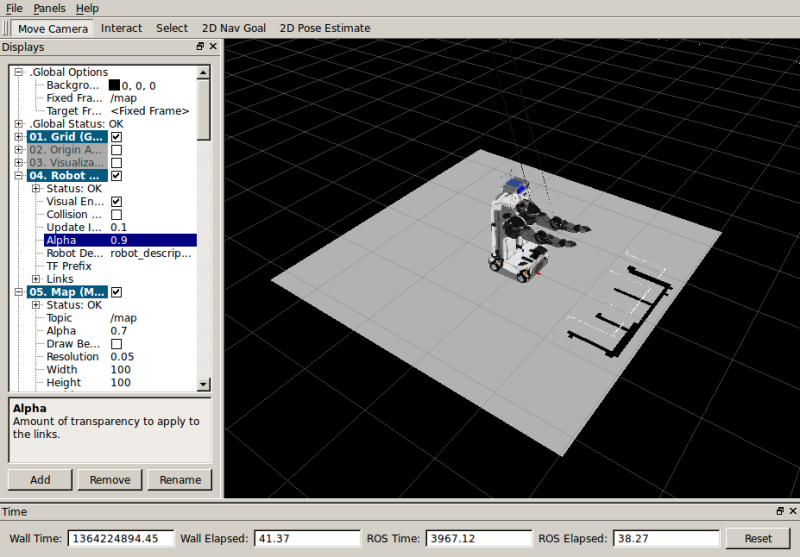Expand the Links node under Robot Model
Screen dimensions: 800x557
click(x=36, y=279)
